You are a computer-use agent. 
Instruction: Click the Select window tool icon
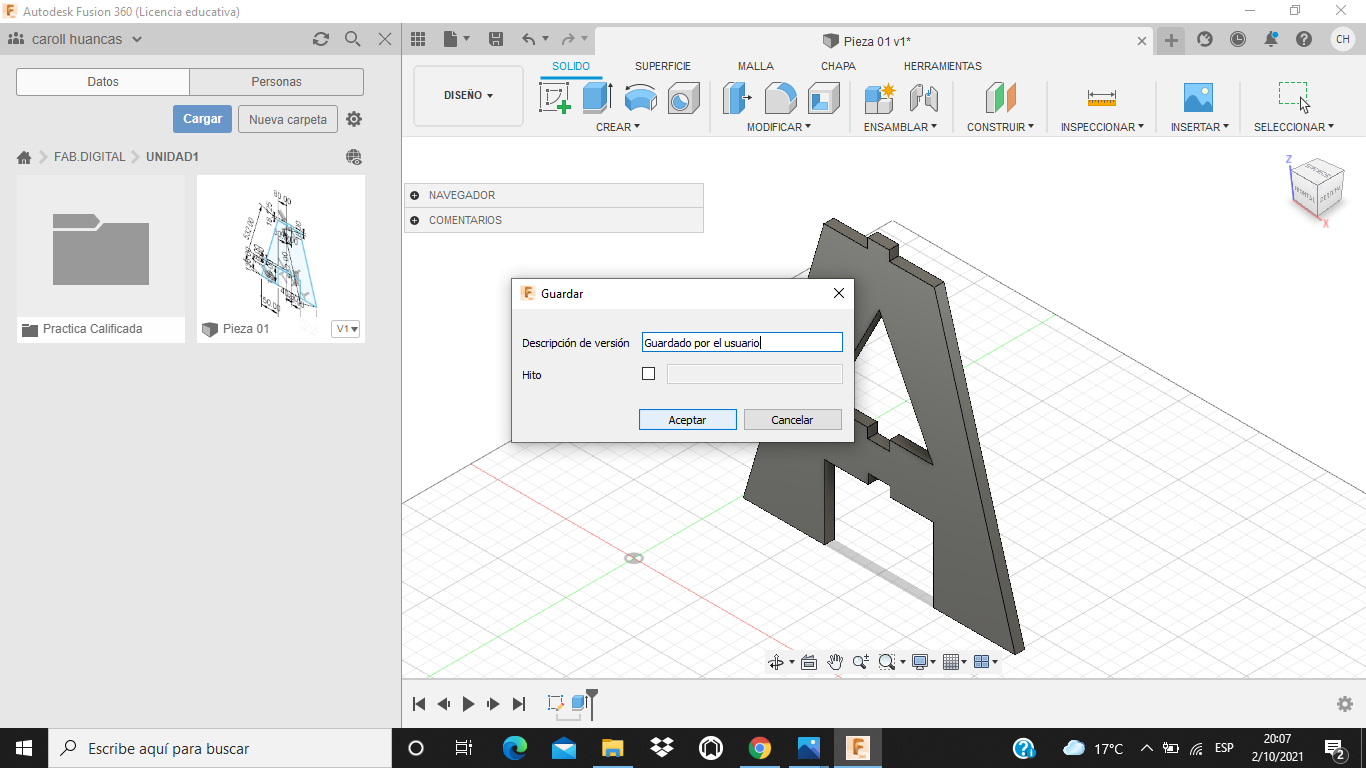pyautogui.click(x=1294, y=98)
